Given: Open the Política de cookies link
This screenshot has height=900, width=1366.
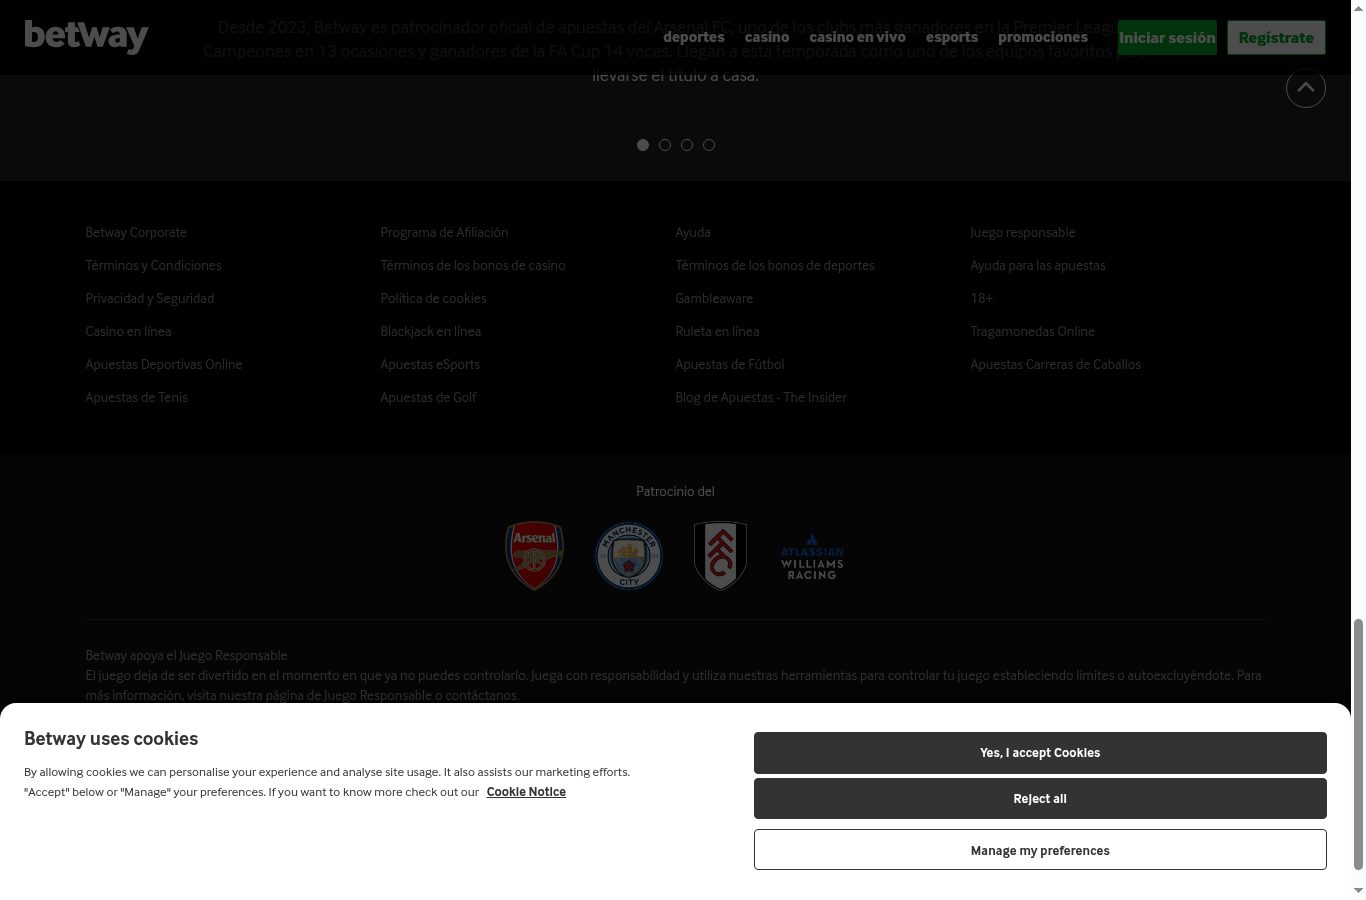Looking at the screenshot, I should click(x=433, y=298).
